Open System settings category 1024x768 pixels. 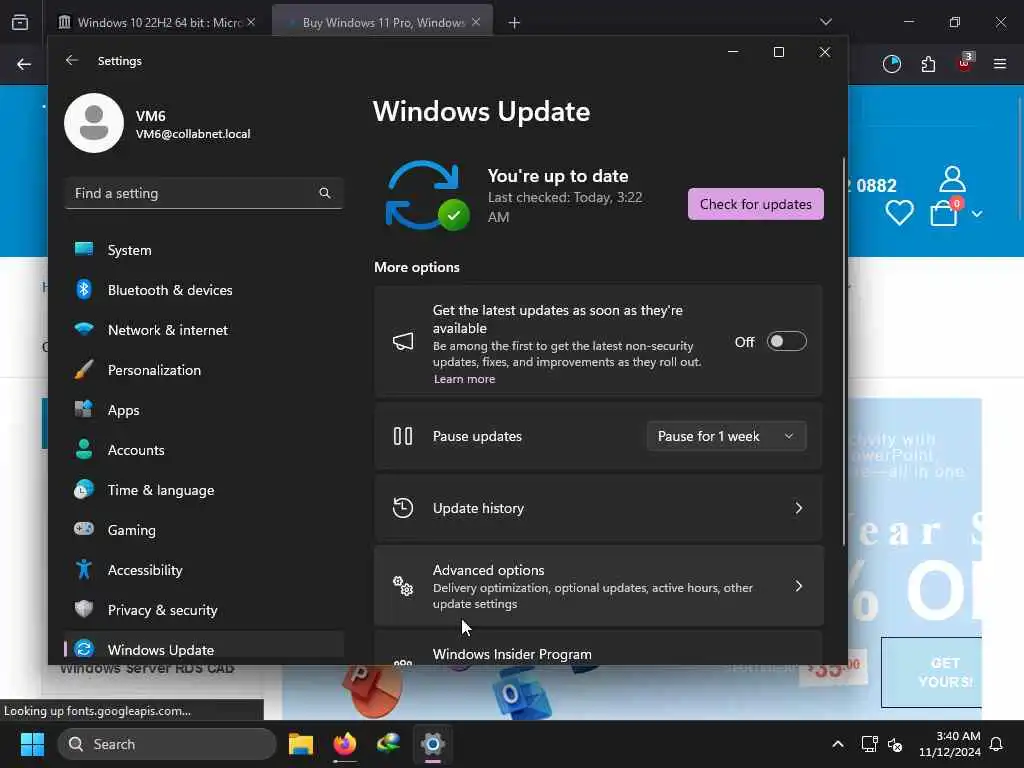click(x=204, y=250)
